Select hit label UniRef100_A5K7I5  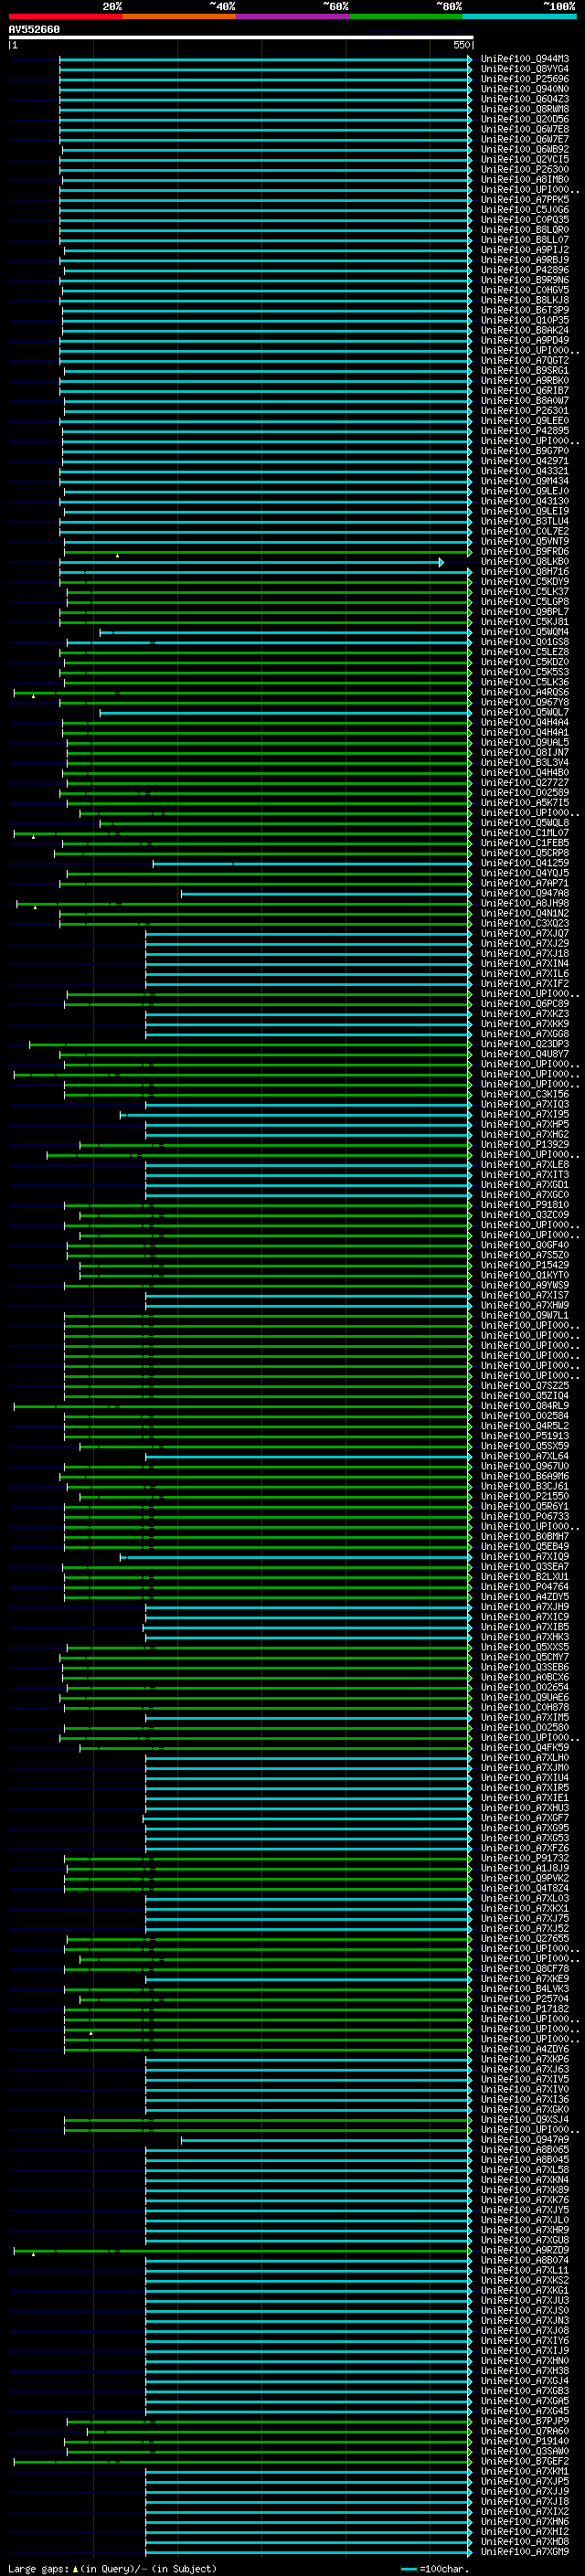(x=525, y=803)
